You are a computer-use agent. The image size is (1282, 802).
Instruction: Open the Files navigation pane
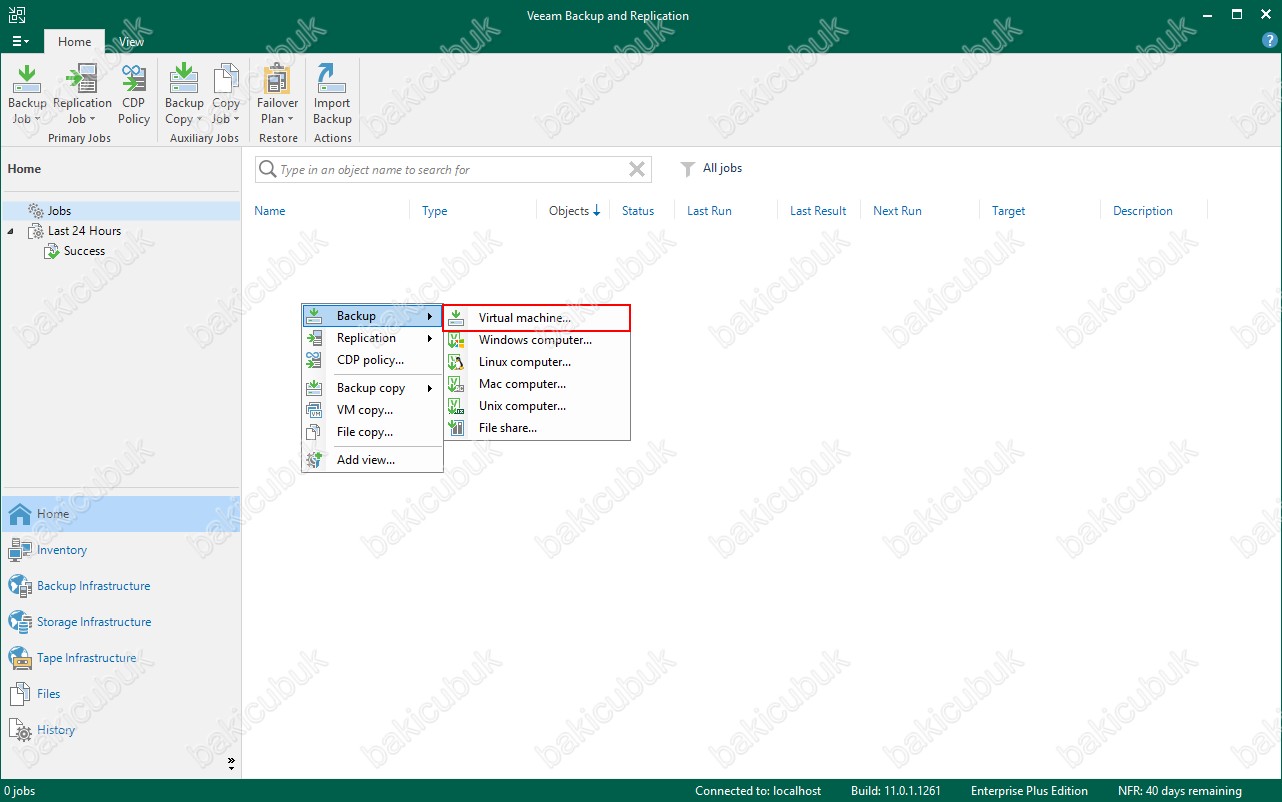click(120, 694)
